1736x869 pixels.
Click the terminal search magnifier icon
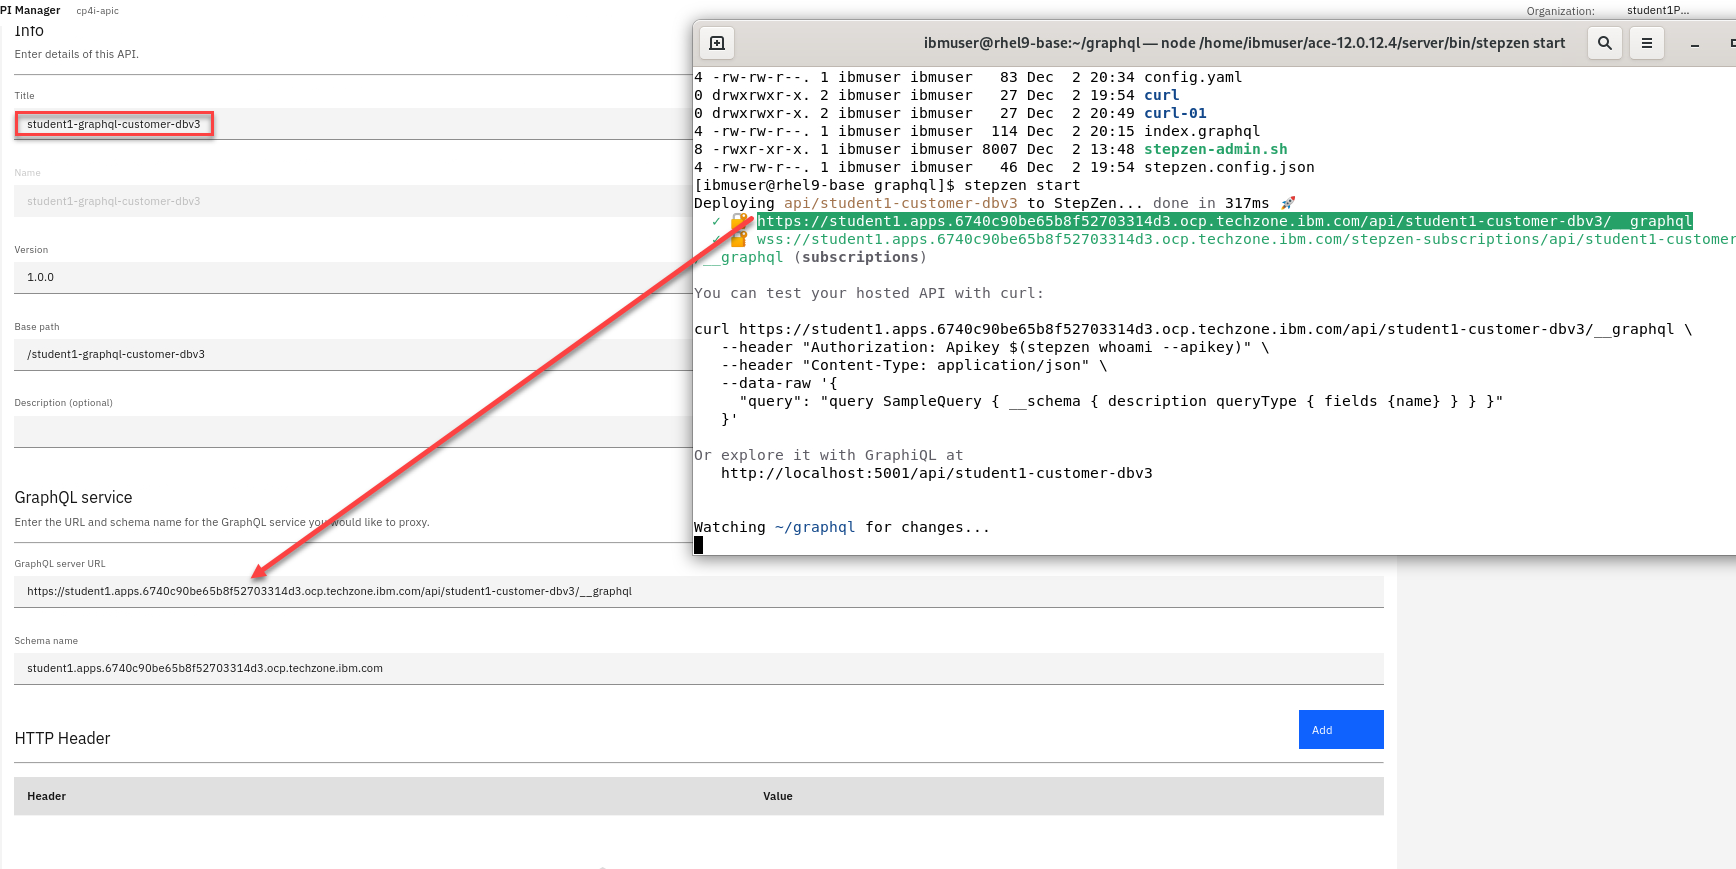click(1605, 43)
